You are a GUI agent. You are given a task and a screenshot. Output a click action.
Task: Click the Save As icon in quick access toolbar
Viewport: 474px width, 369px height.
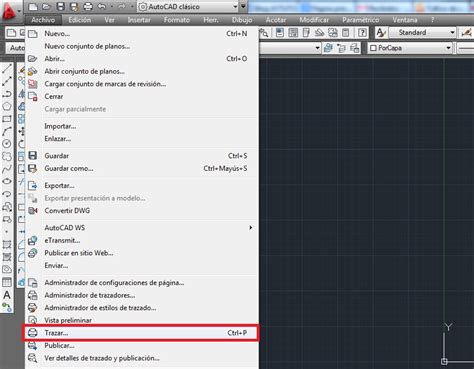(74, 7)
